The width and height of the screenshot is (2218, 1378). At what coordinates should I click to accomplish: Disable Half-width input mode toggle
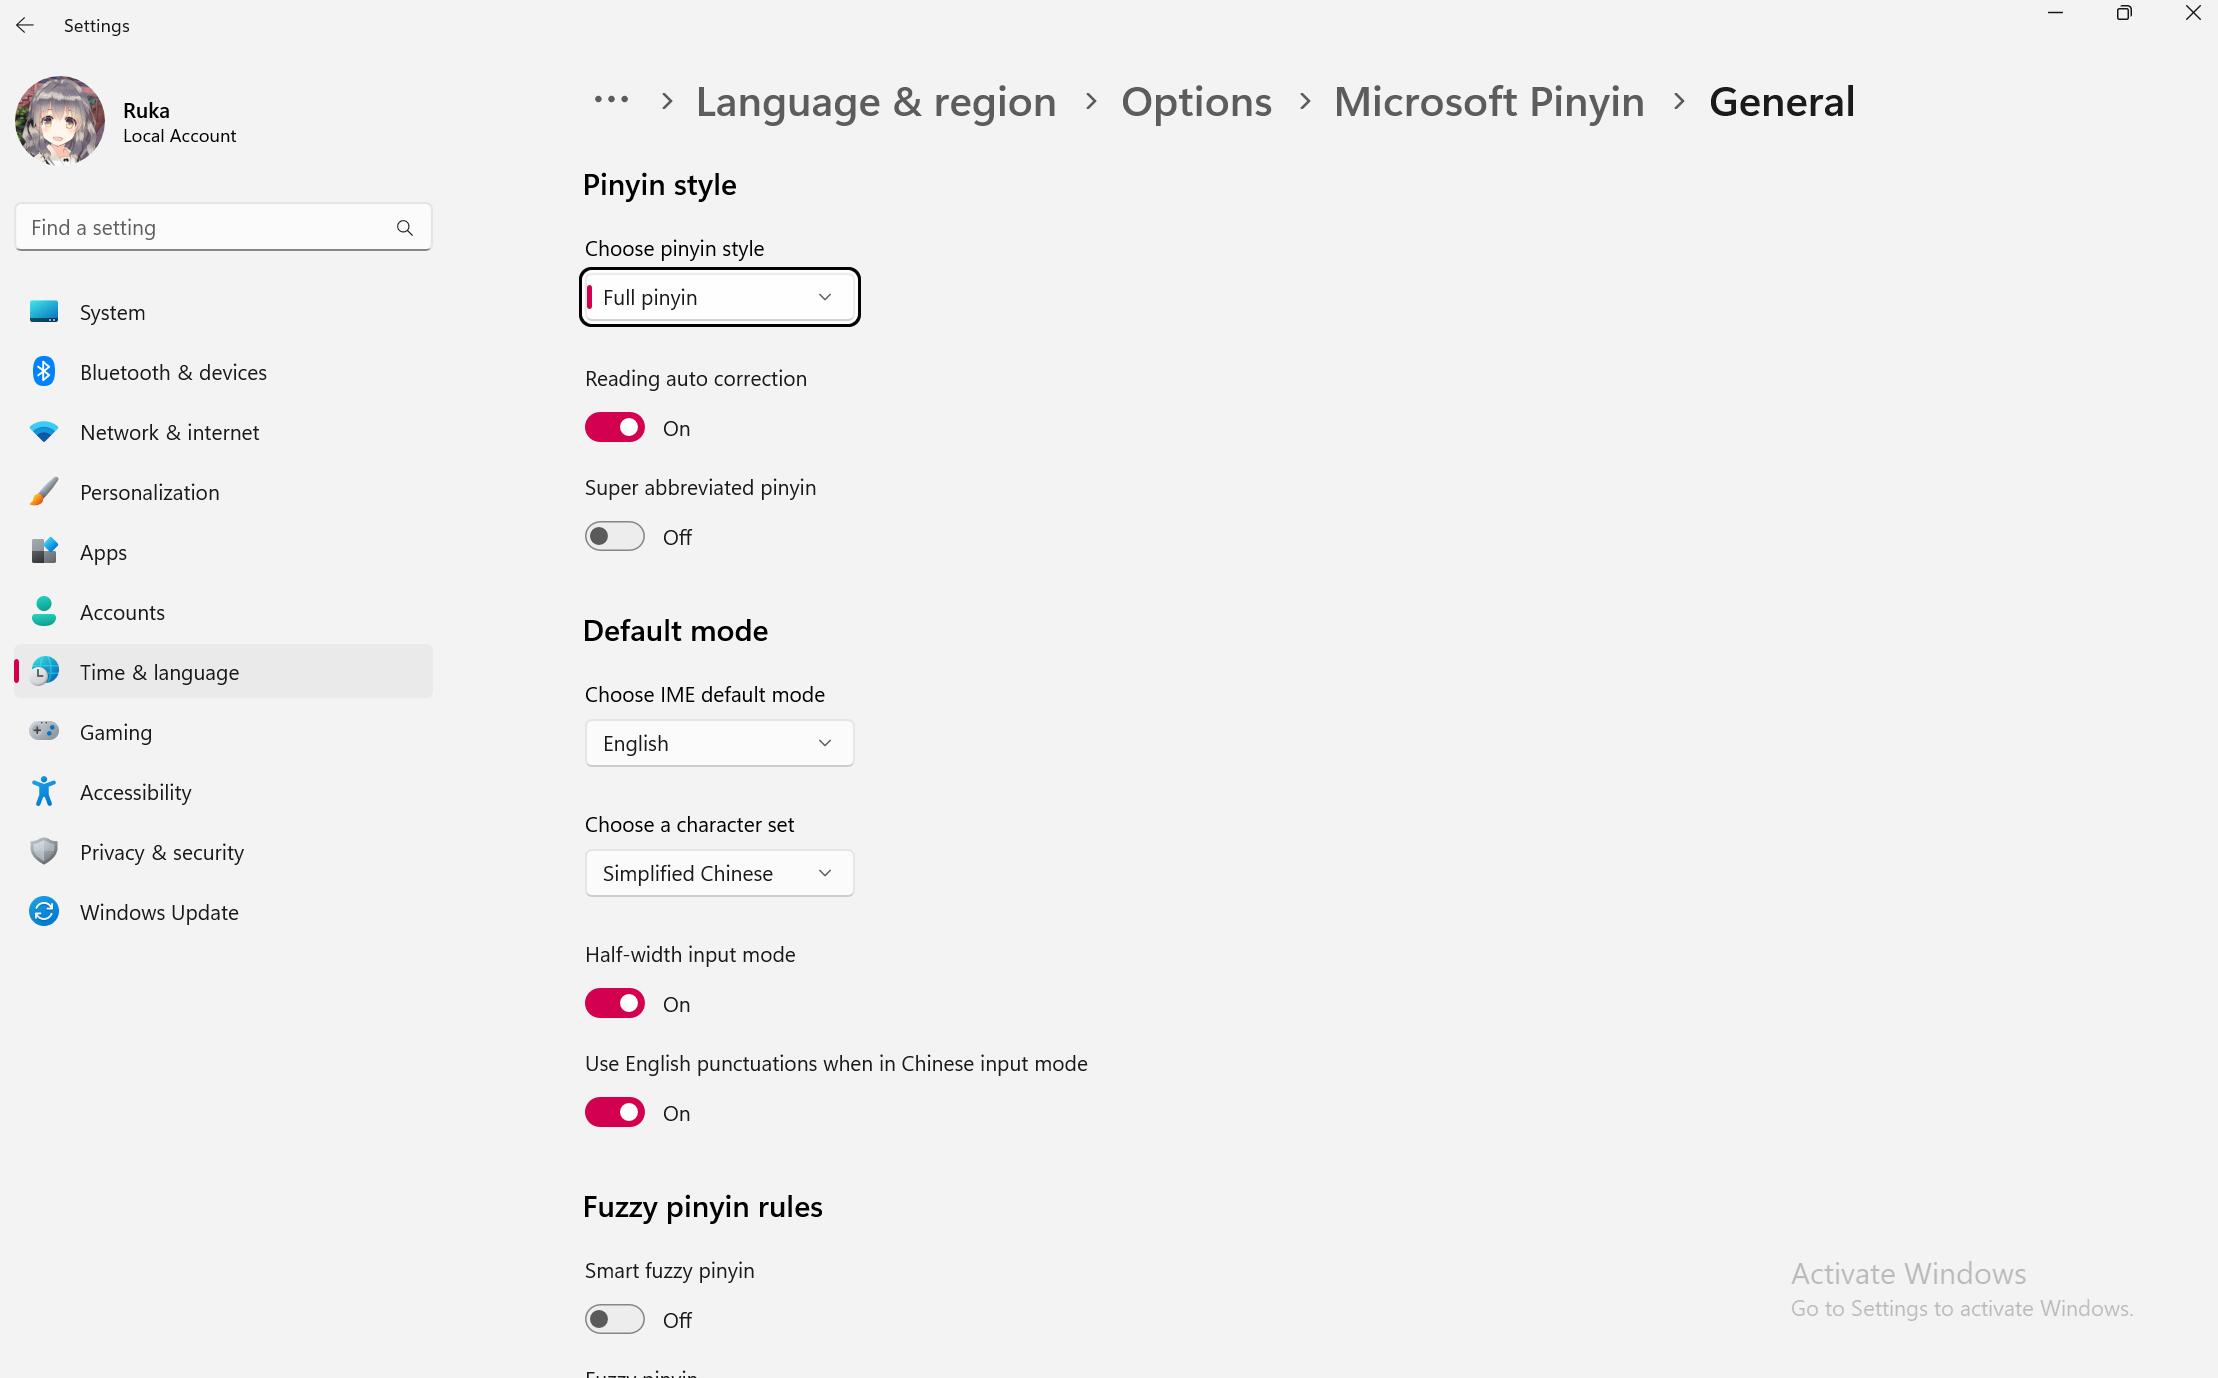[615, 1003]
